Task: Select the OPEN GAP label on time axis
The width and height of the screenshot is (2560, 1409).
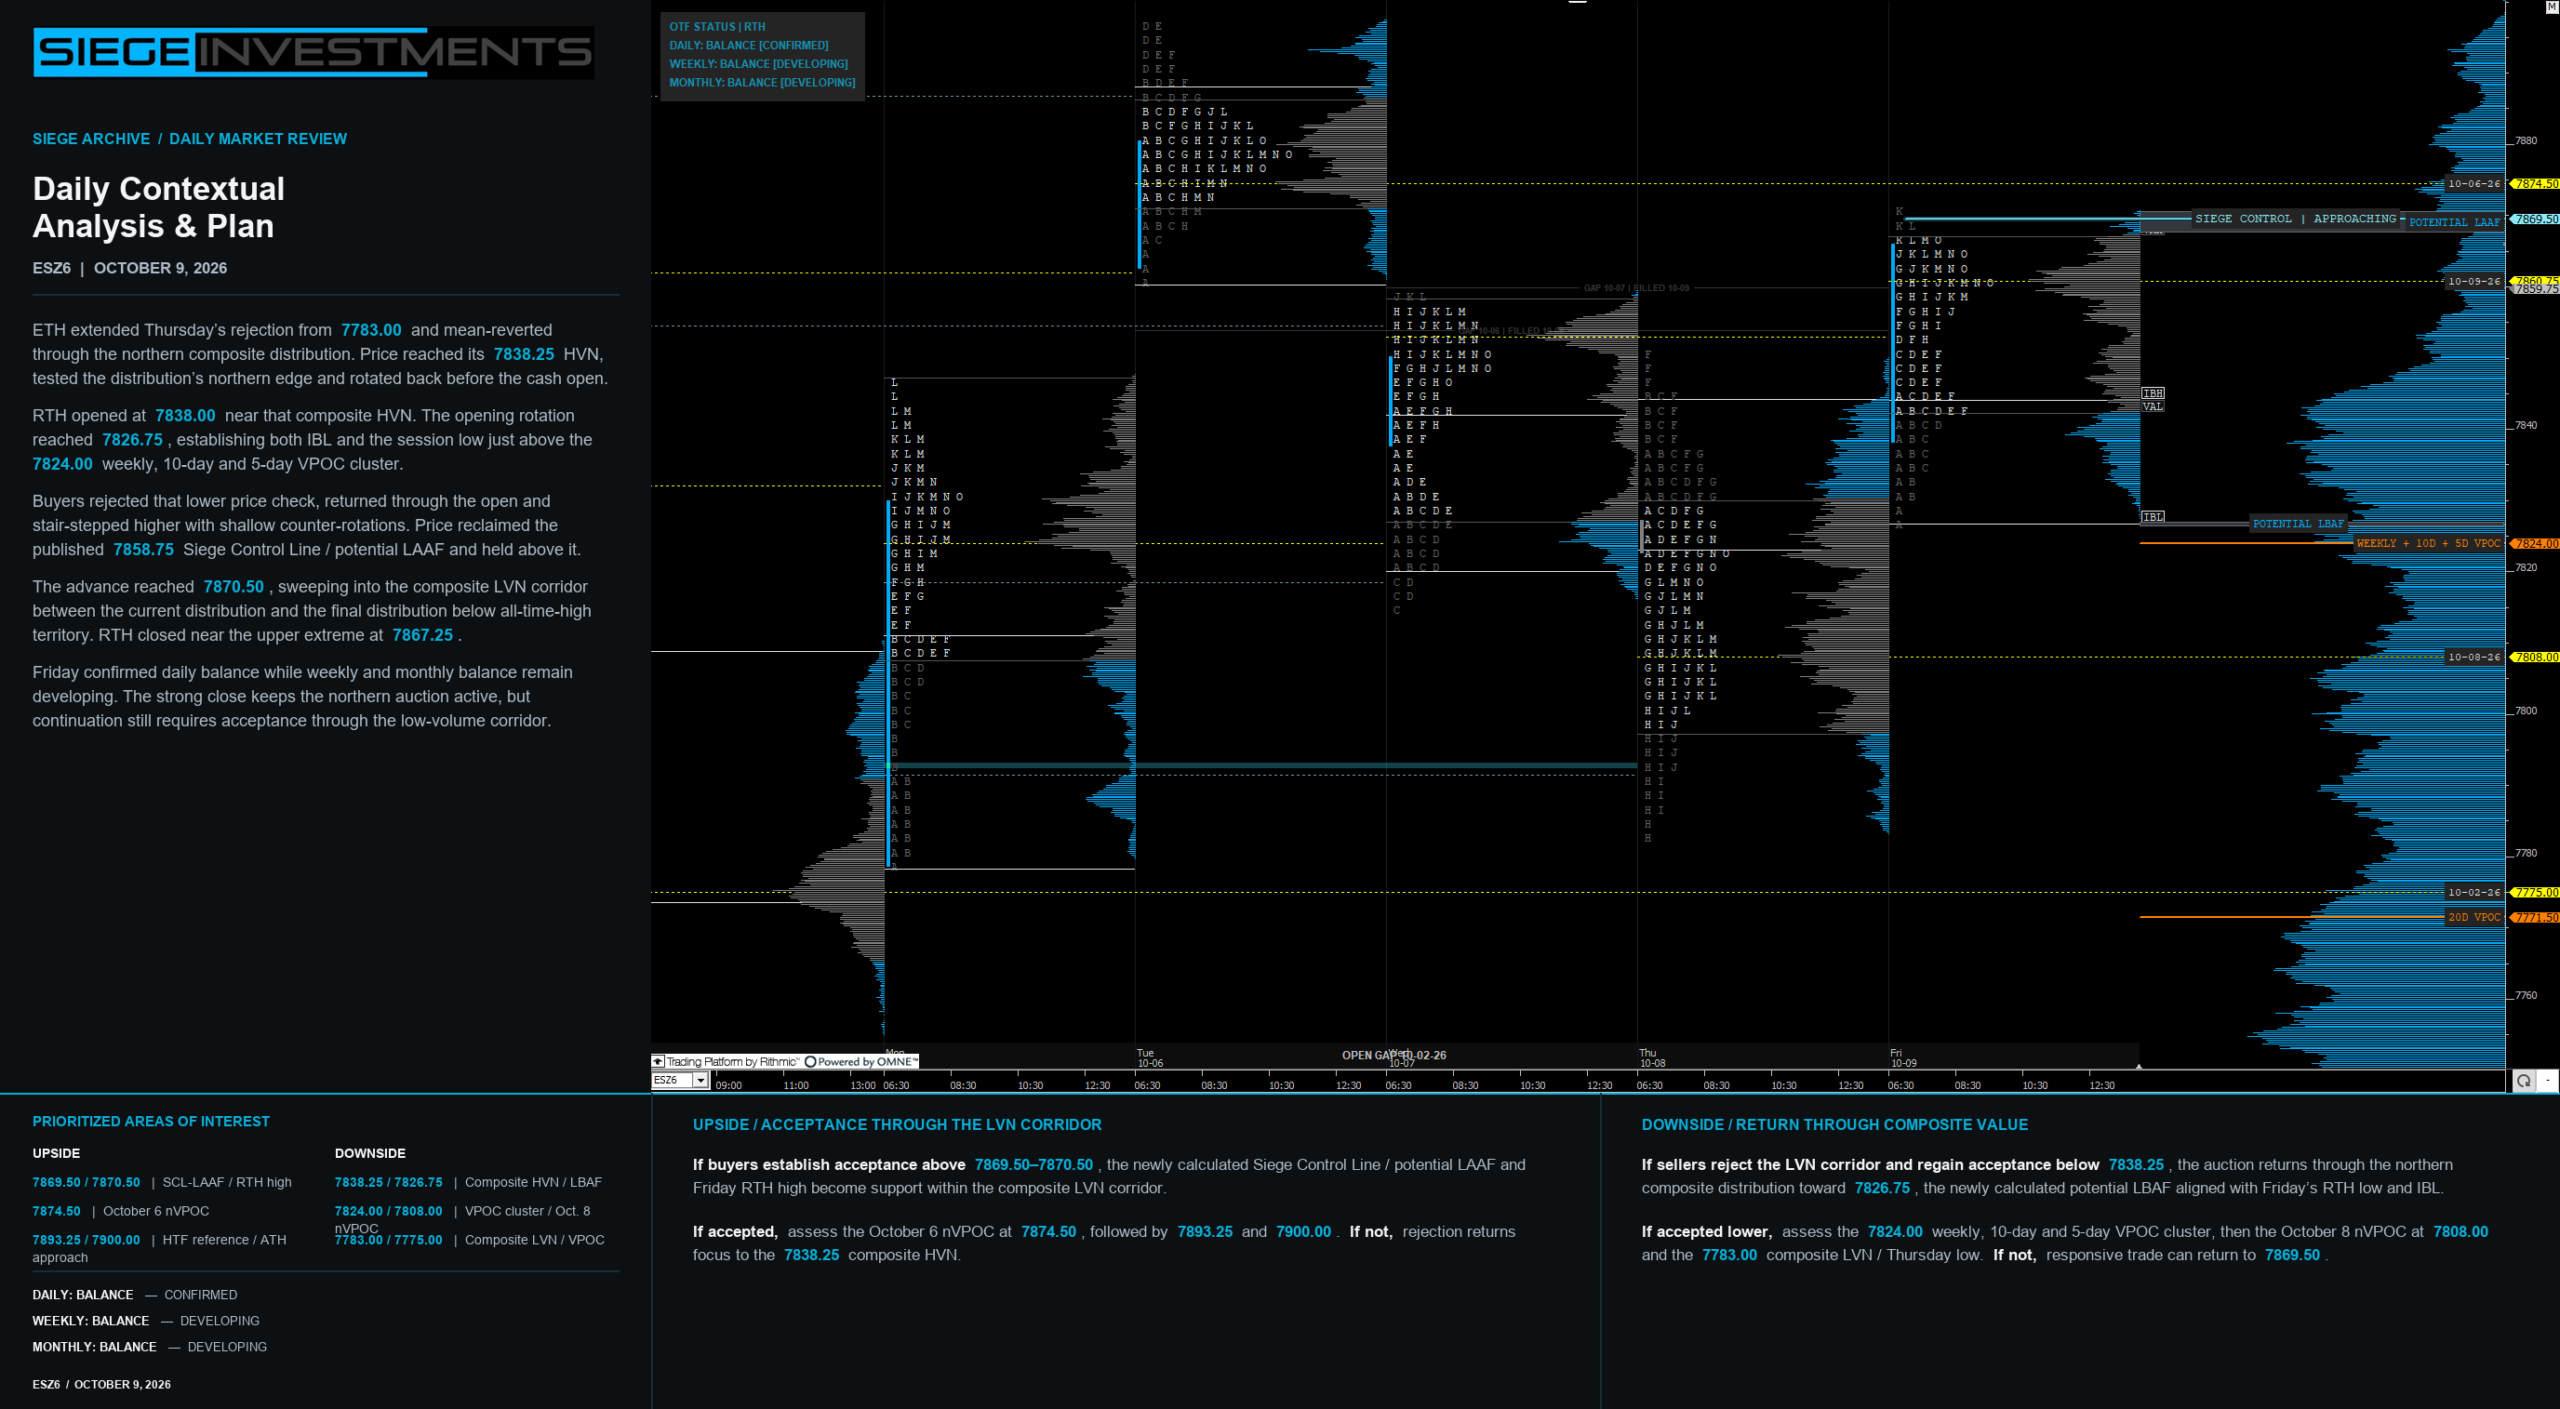Action: [x=1394, y=1056]
